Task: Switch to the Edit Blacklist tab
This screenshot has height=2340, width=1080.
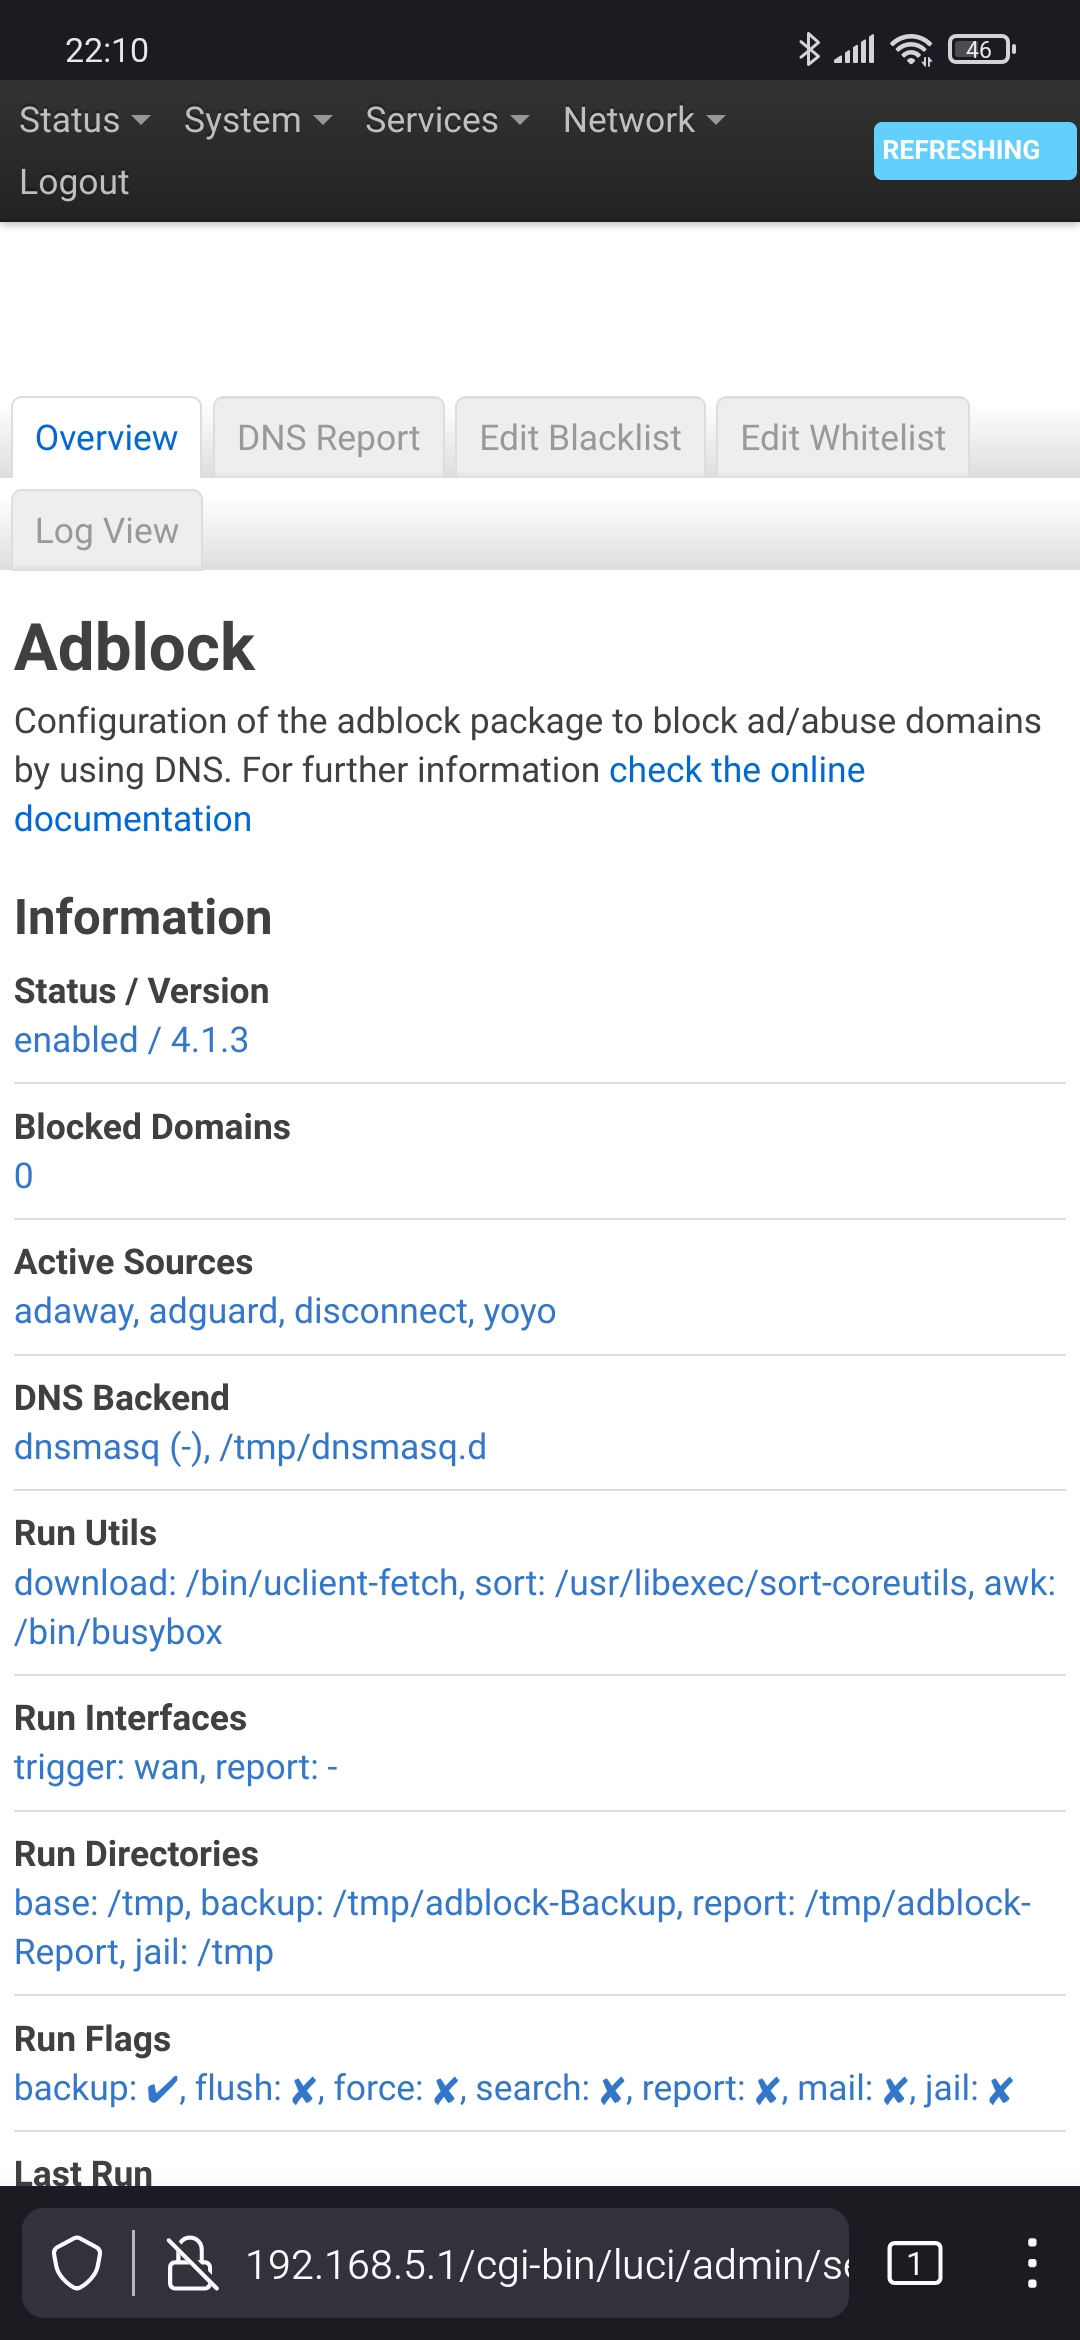Action: click(x=580, y=437)
